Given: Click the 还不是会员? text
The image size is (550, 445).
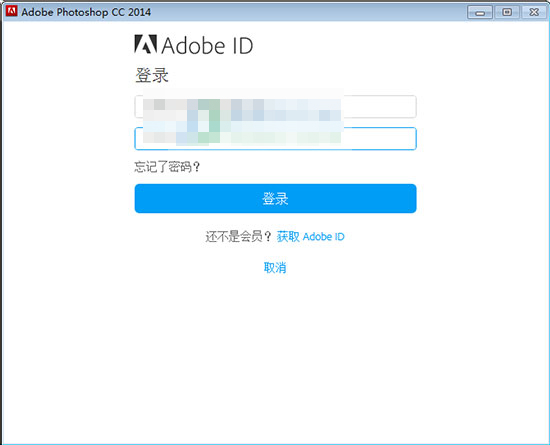Looking at the screenshot, I should point(239,237).
